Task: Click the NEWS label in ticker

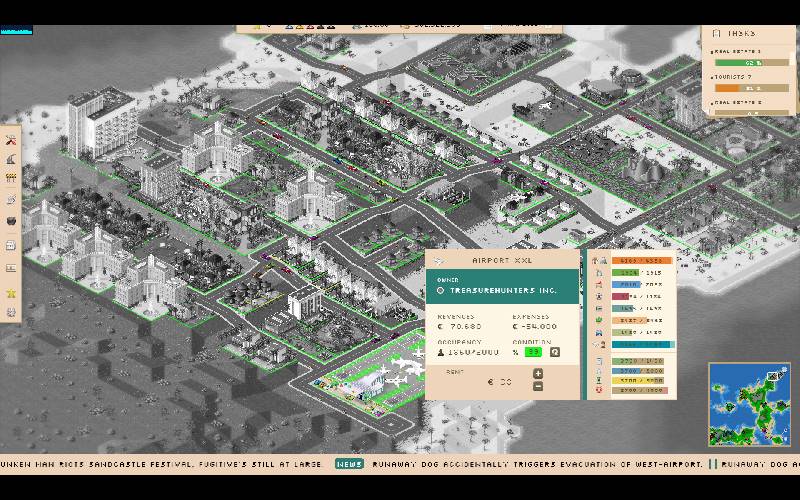Action: [x=349, y=464]
